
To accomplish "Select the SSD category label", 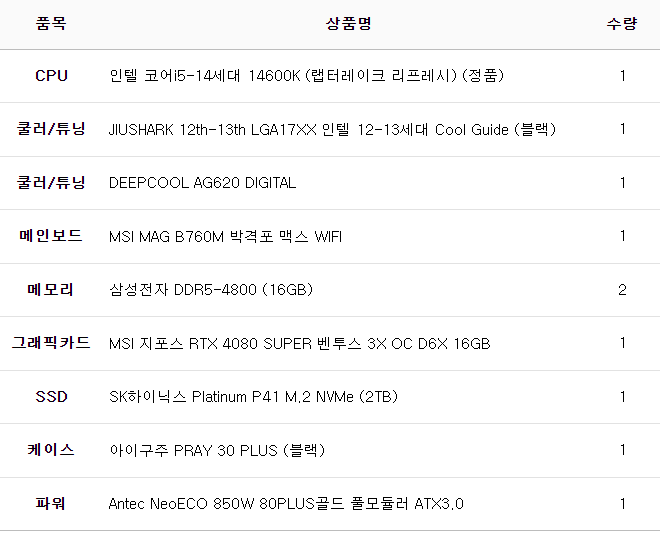I will [x=51, y=397].
